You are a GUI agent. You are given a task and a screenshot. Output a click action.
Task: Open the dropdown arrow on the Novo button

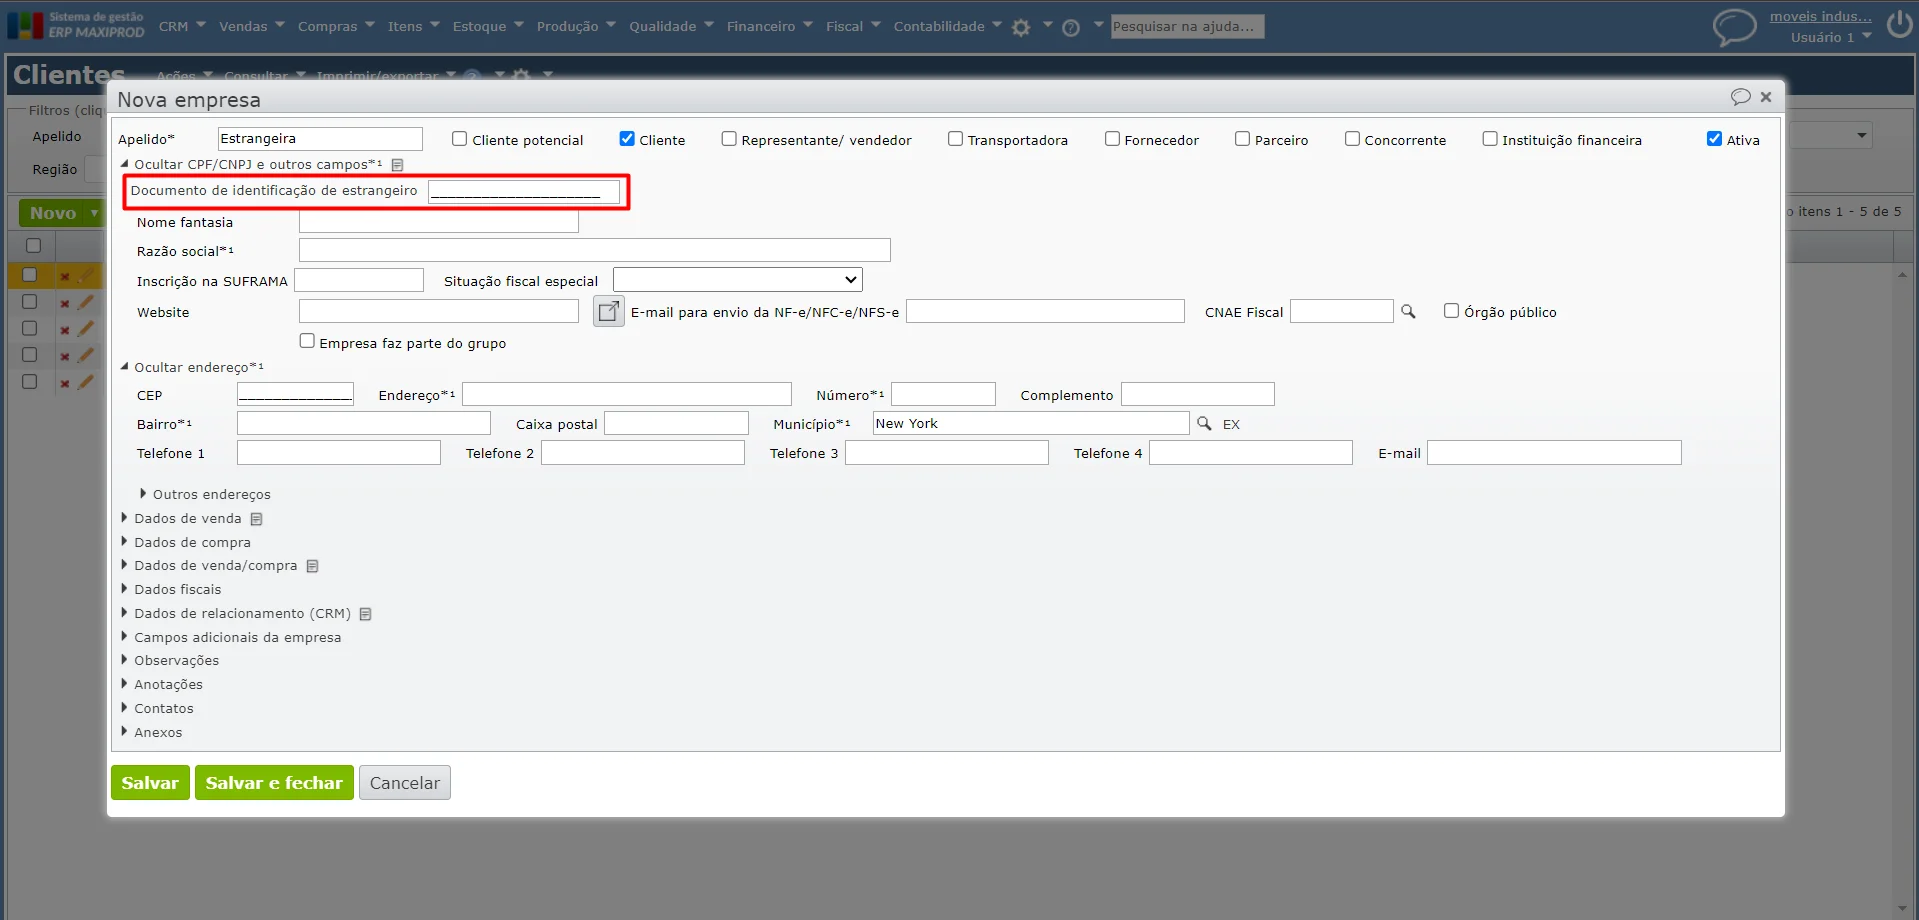pyautogui.click(x=94, y=213)
